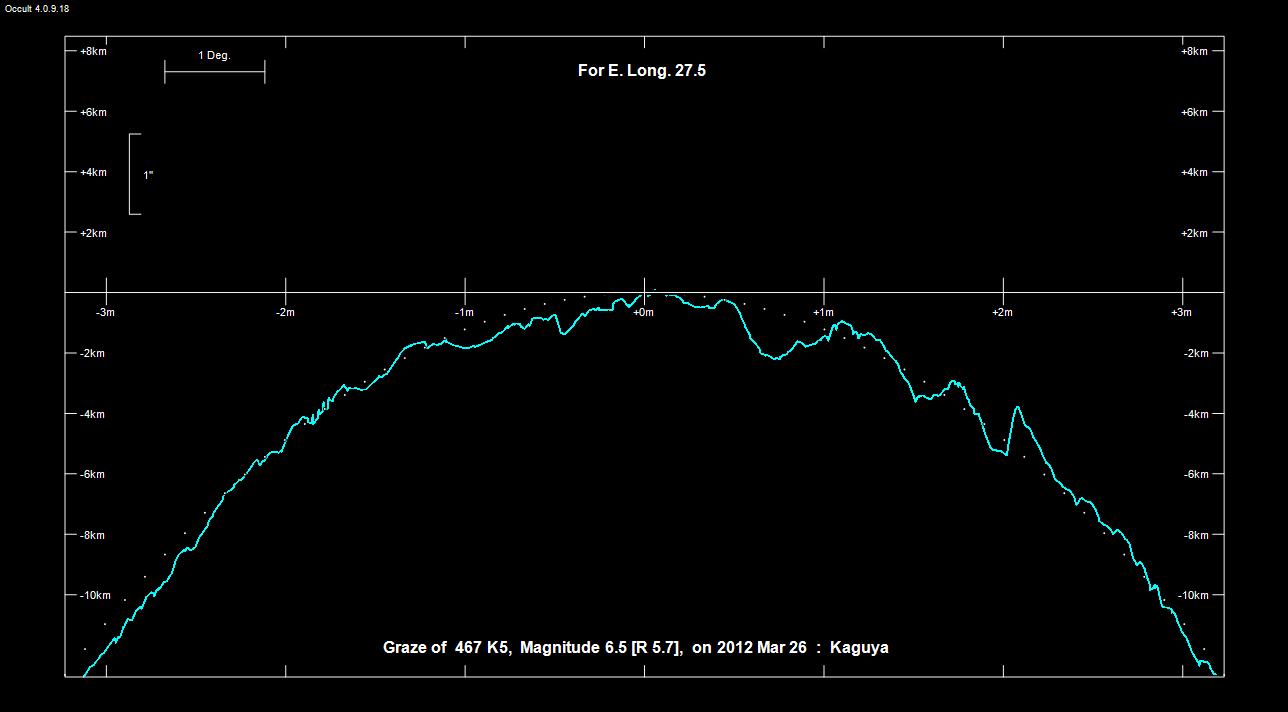This screenshot has height=712, width=1288.
Task: Click the +2km label on right axis
Action: (x=1195, y=233)
